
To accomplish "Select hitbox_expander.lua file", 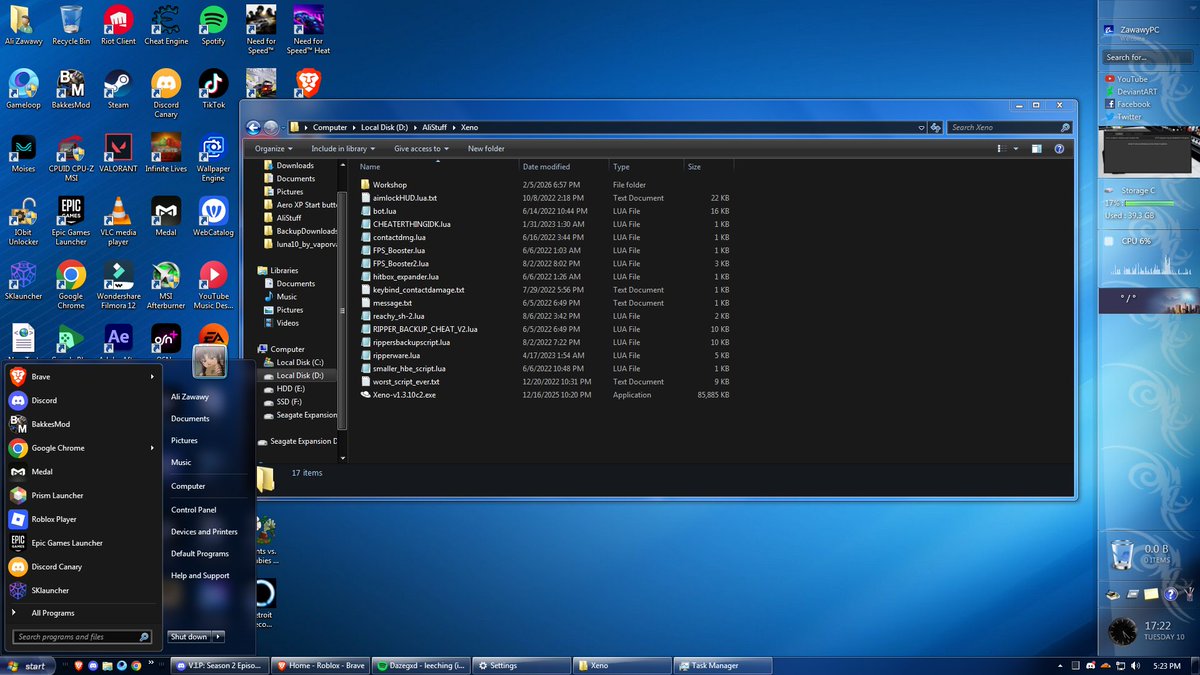I will (x=545, y=277).
